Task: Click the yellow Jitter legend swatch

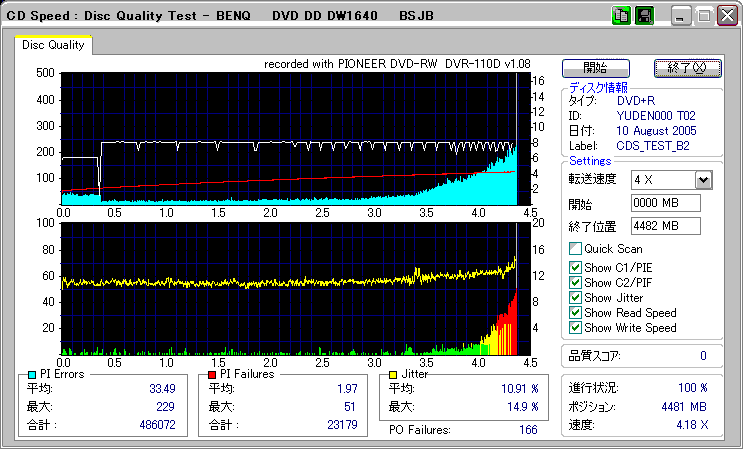Action: [393, 374]
